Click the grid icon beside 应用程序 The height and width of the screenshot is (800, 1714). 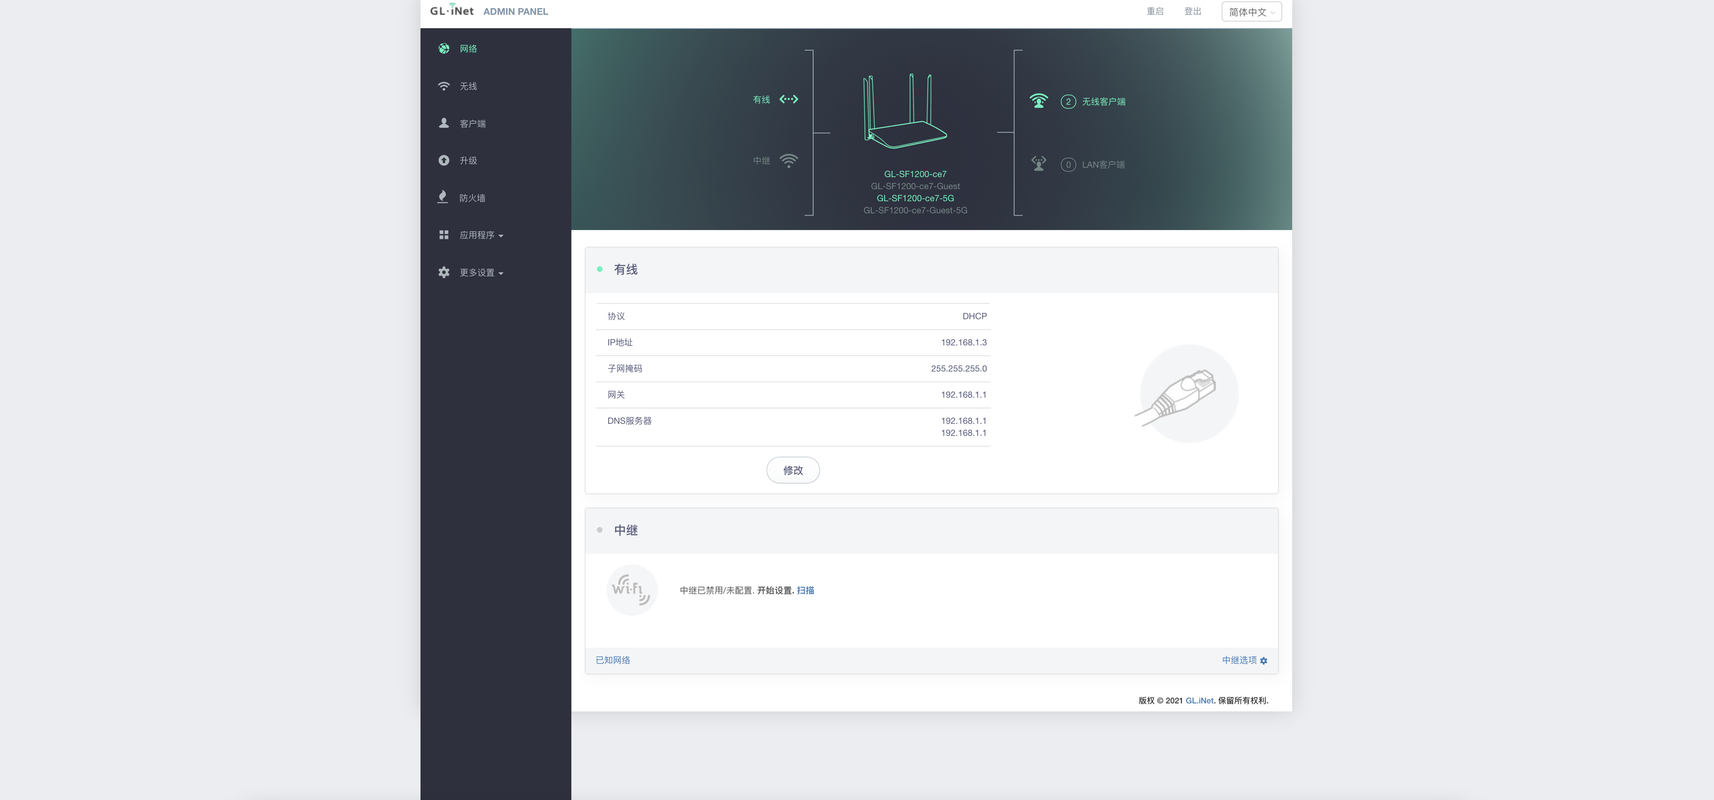pos(444,235)
